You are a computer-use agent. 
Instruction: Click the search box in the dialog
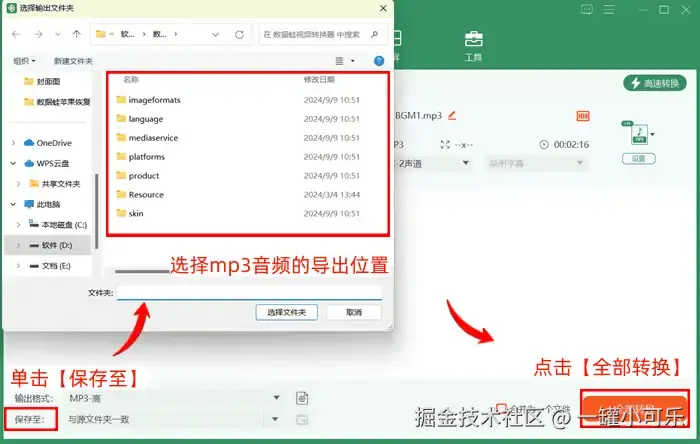[x=321, y=34]
